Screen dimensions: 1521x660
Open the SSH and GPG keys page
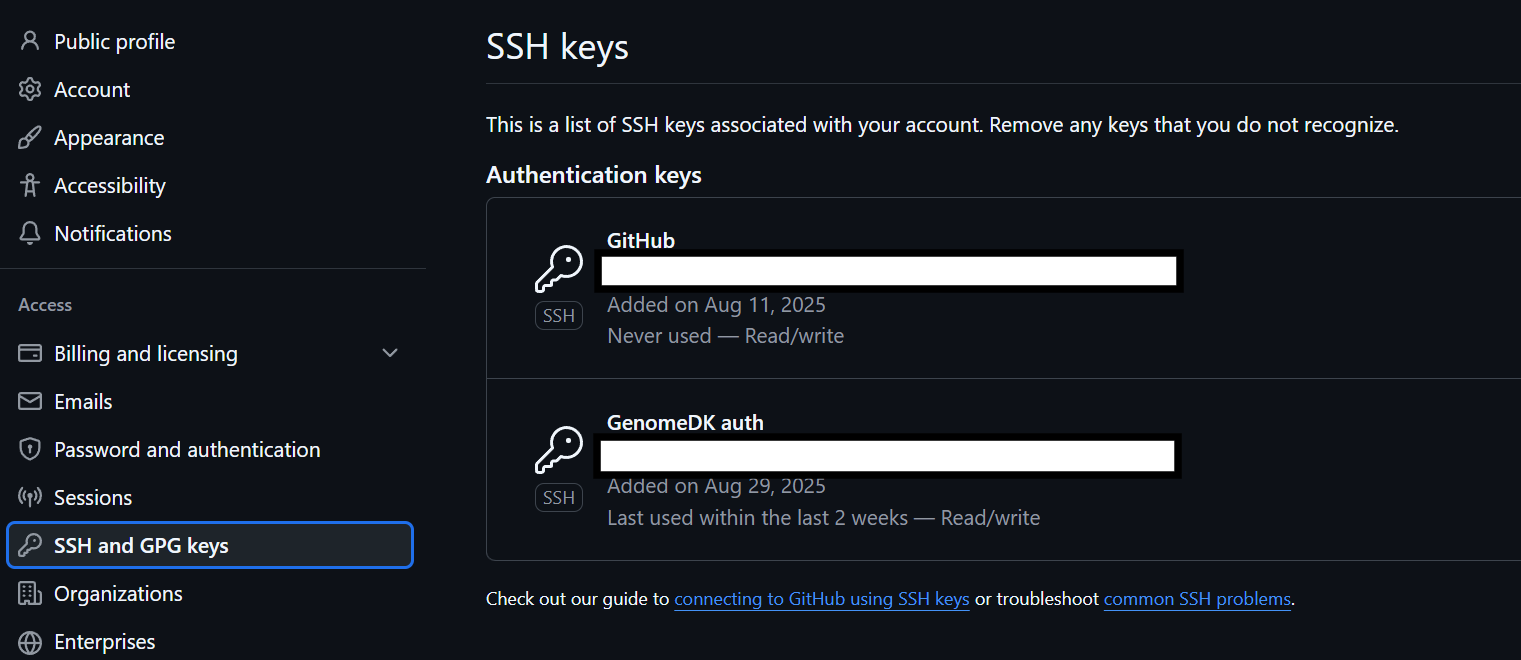141,545
